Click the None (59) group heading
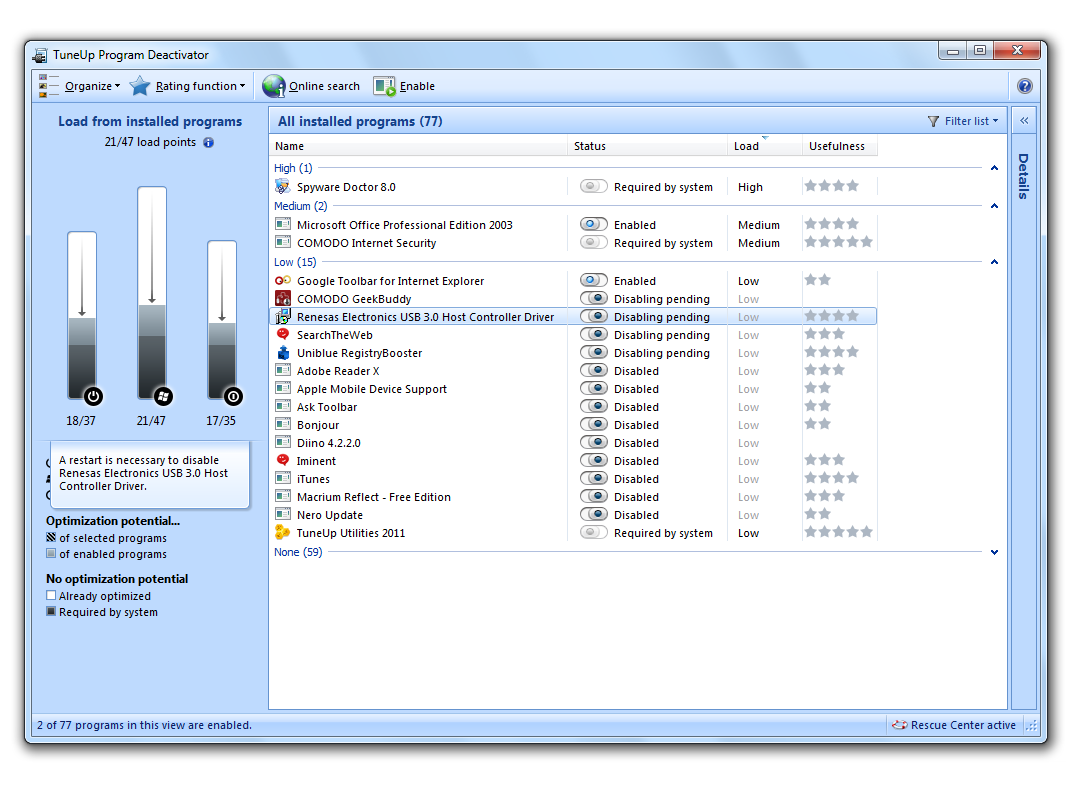1076x807 pixels. pos(298,552)
